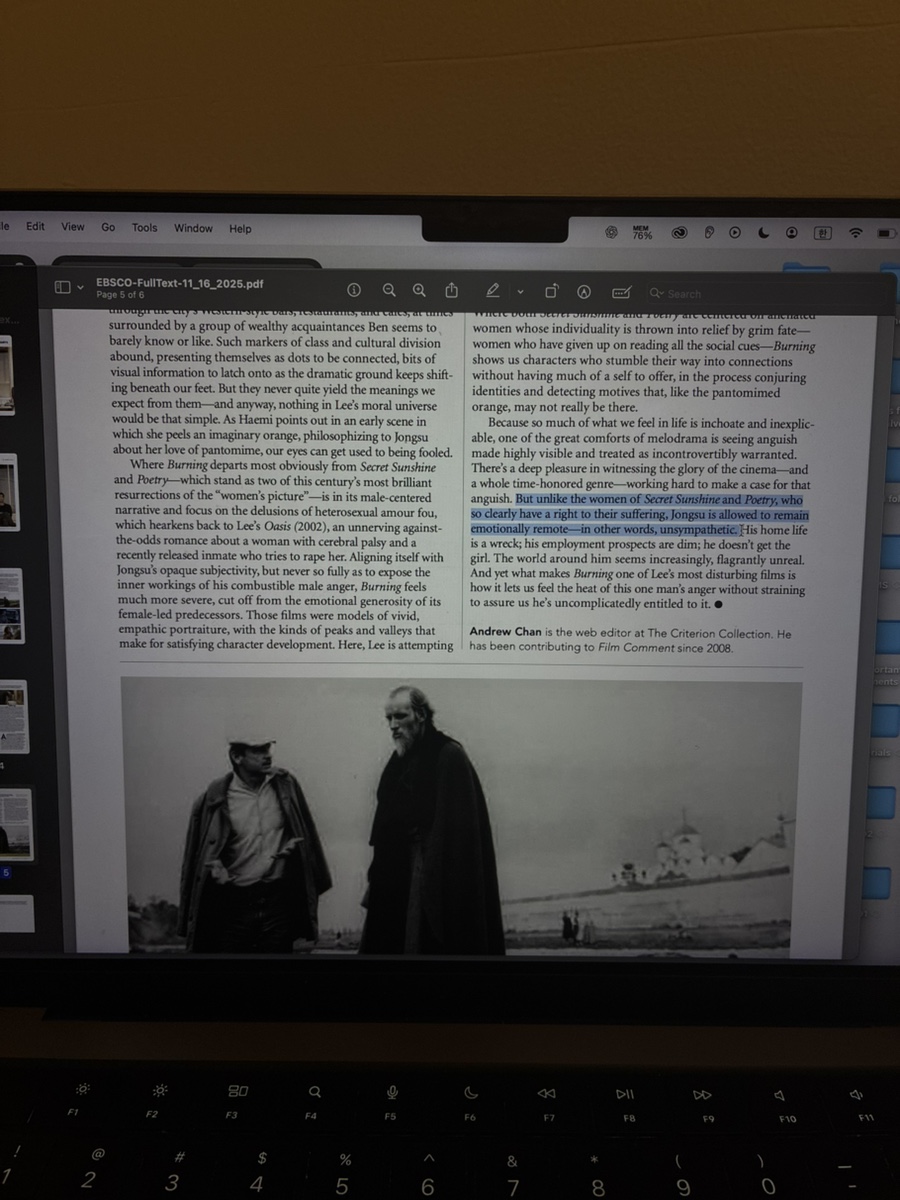The image size is (900, 1200).
Task: Click the battery status icon
Action: pyautogui.click(x=887, y=233)
